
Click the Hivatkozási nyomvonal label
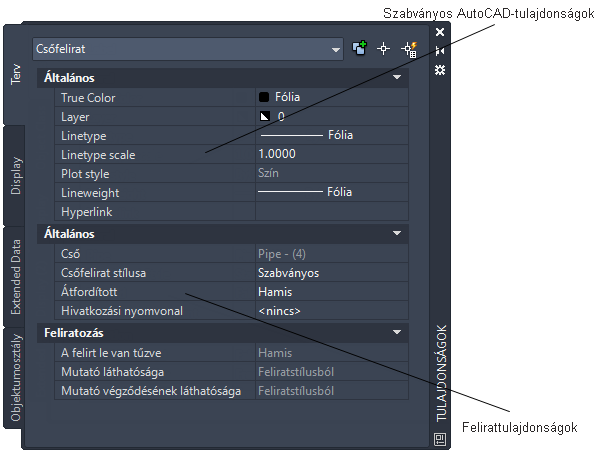click(122, 311)
